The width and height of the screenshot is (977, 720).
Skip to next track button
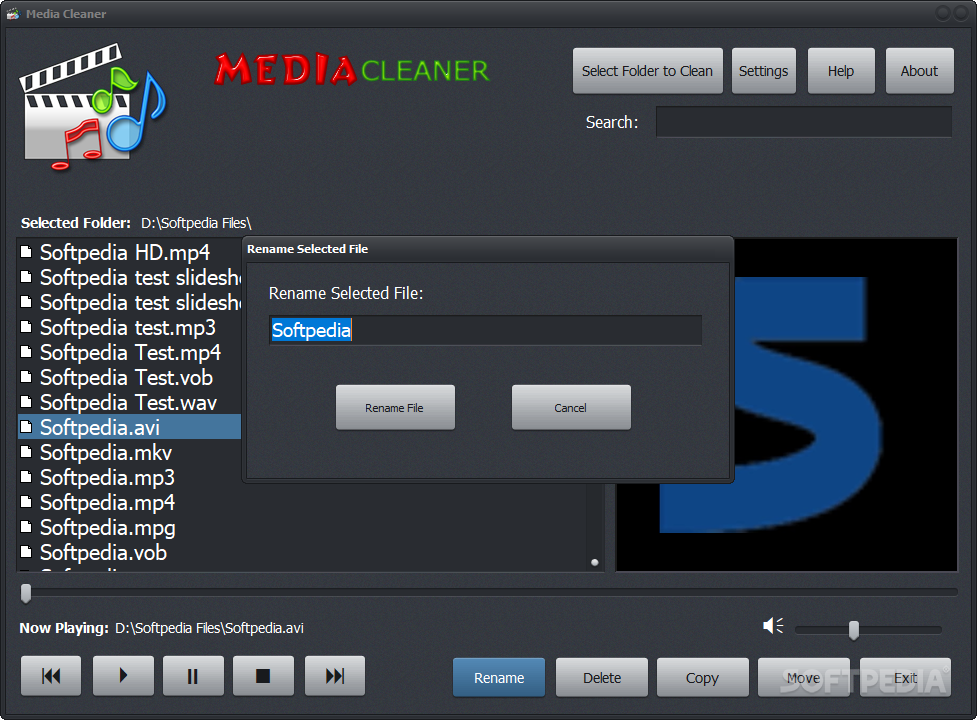pyautogui.click(x=335, y=676)
